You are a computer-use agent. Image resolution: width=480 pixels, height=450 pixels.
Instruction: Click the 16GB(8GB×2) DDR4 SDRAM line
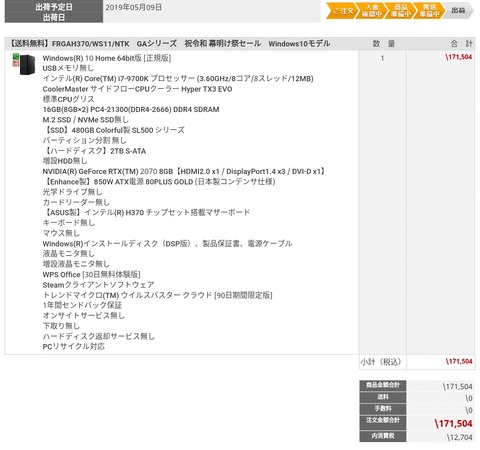131,110
